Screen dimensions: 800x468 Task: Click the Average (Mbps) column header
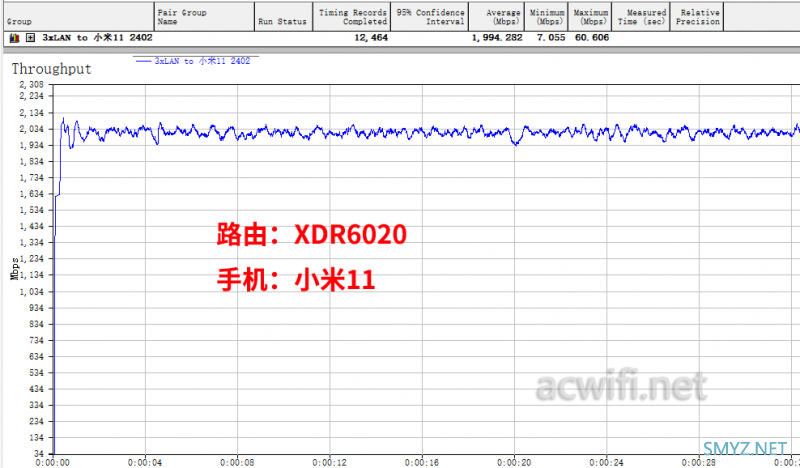[x=497, y=17]
